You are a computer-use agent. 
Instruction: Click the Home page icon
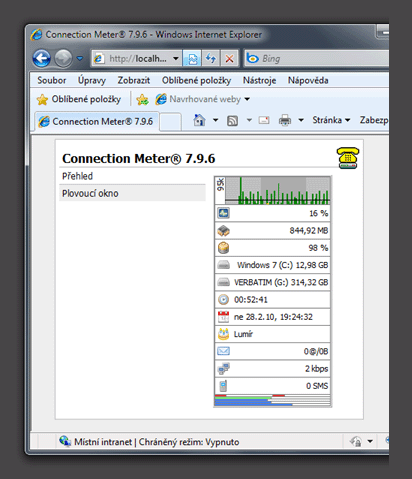point(199,120)
